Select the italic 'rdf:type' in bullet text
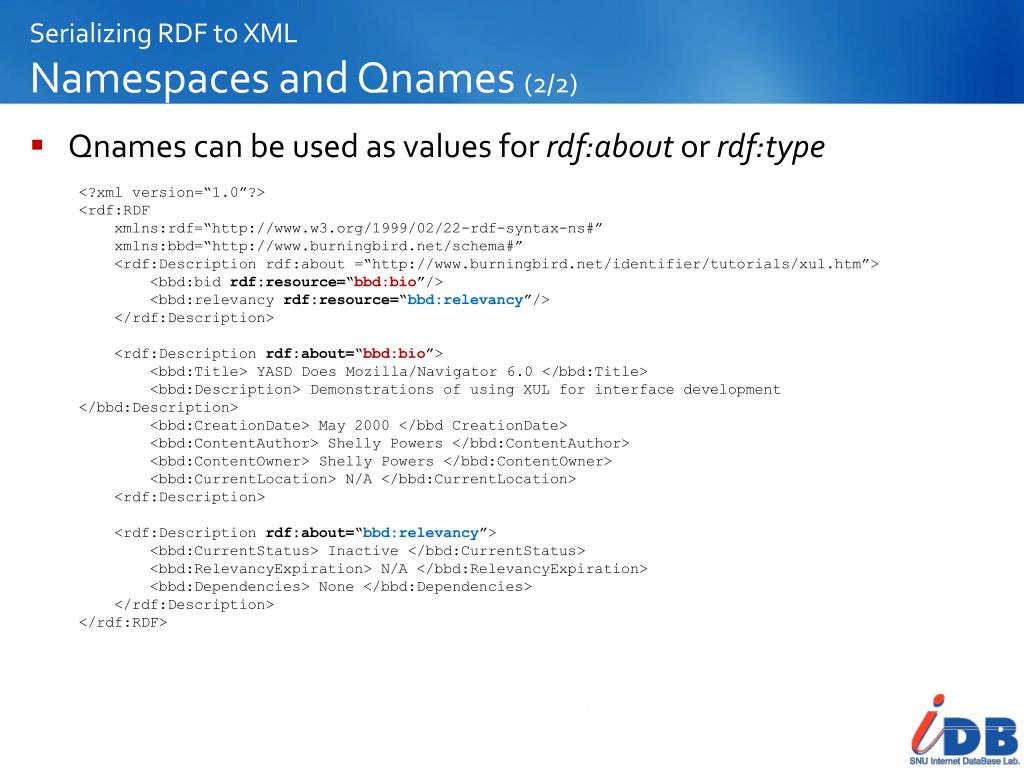The image size is (1024, 768). point(771,146)
